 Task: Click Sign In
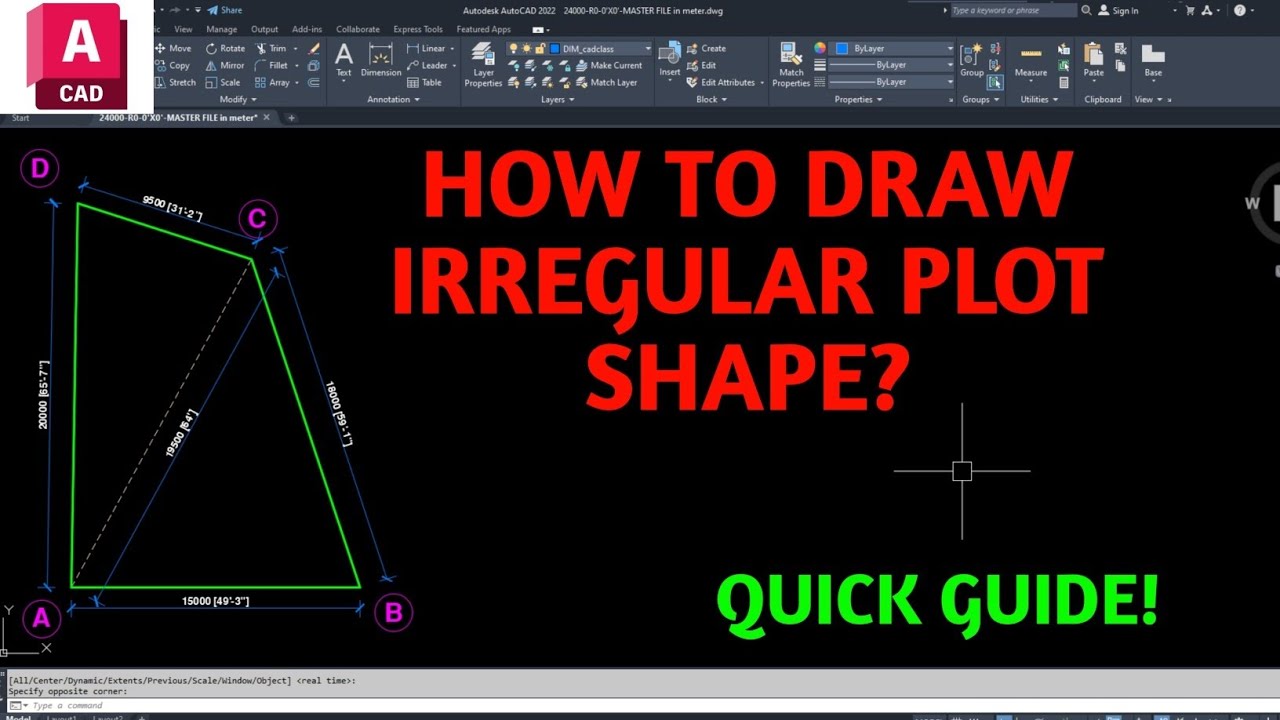click(1119, 10)
